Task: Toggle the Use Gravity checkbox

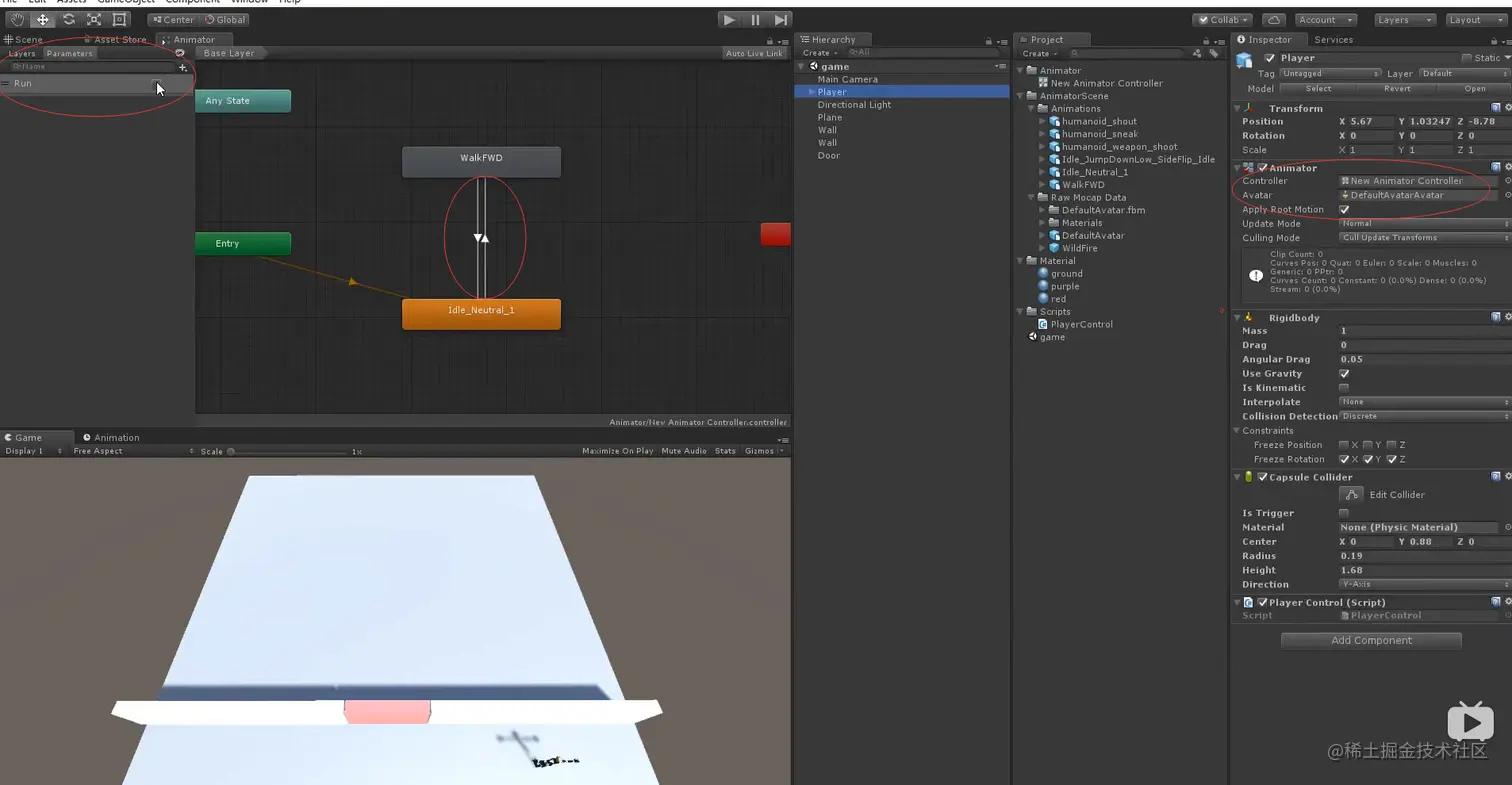Action: (1344, 374)
